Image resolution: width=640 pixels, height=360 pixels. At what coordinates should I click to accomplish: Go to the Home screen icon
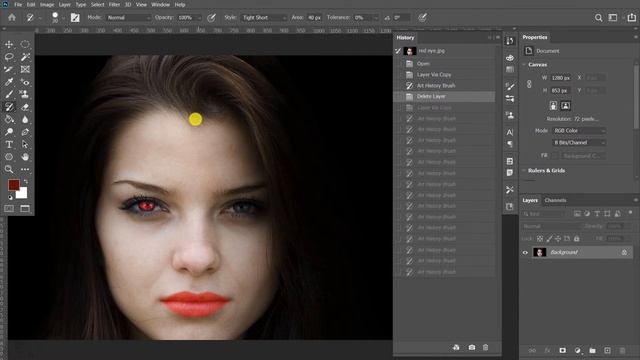[x=12, y=18]
